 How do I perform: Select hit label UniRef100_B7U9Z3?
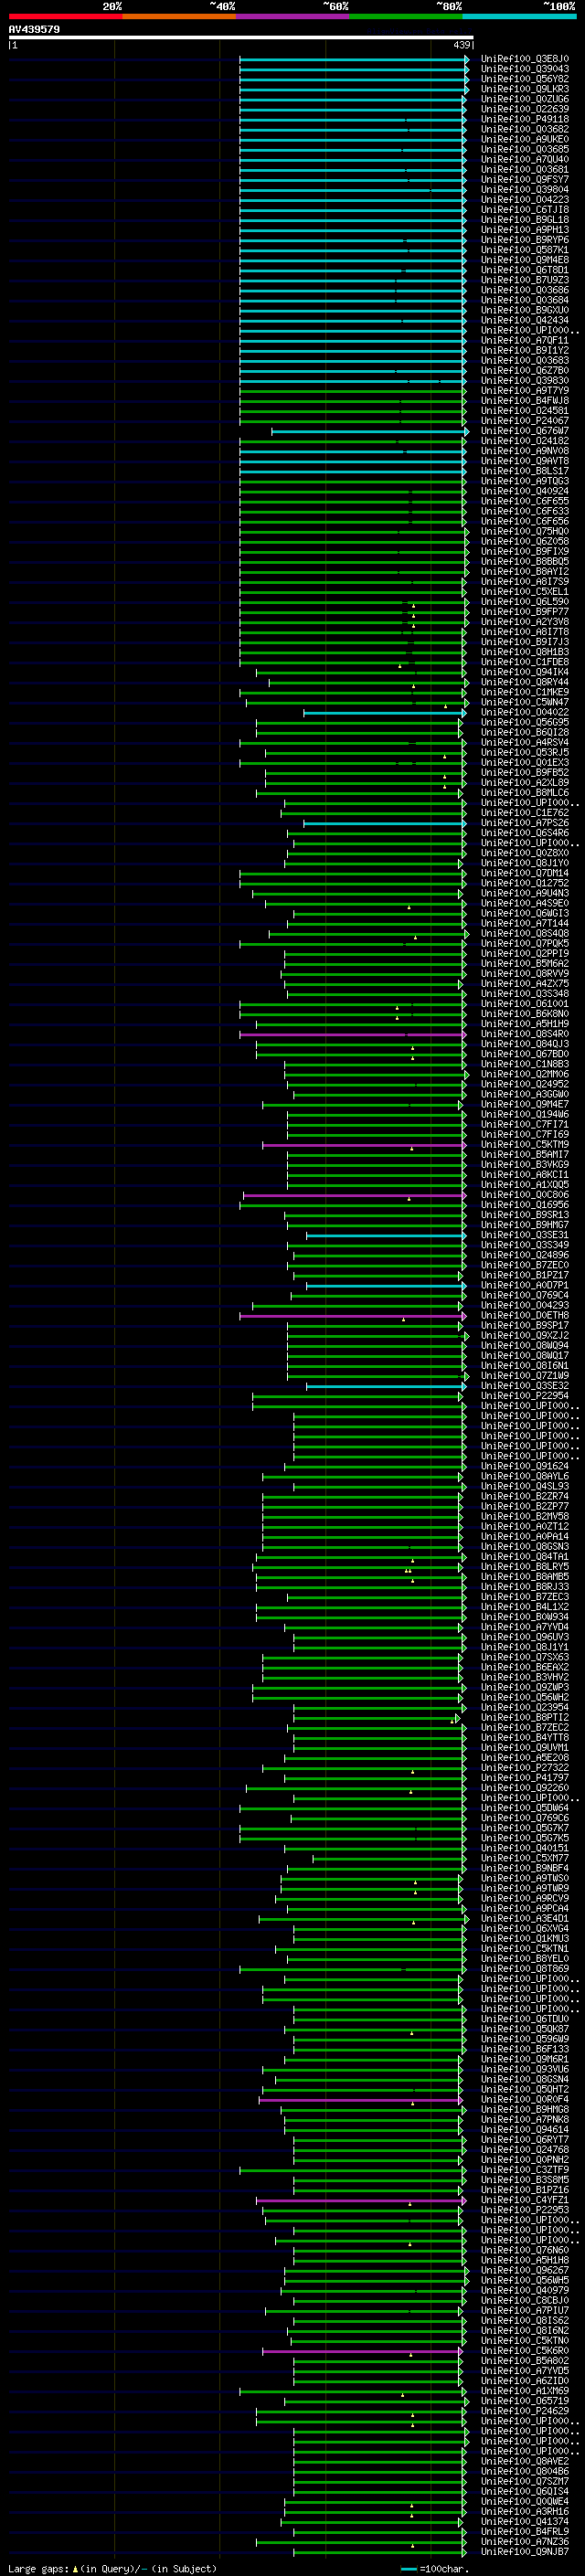(x=524, y=280)
